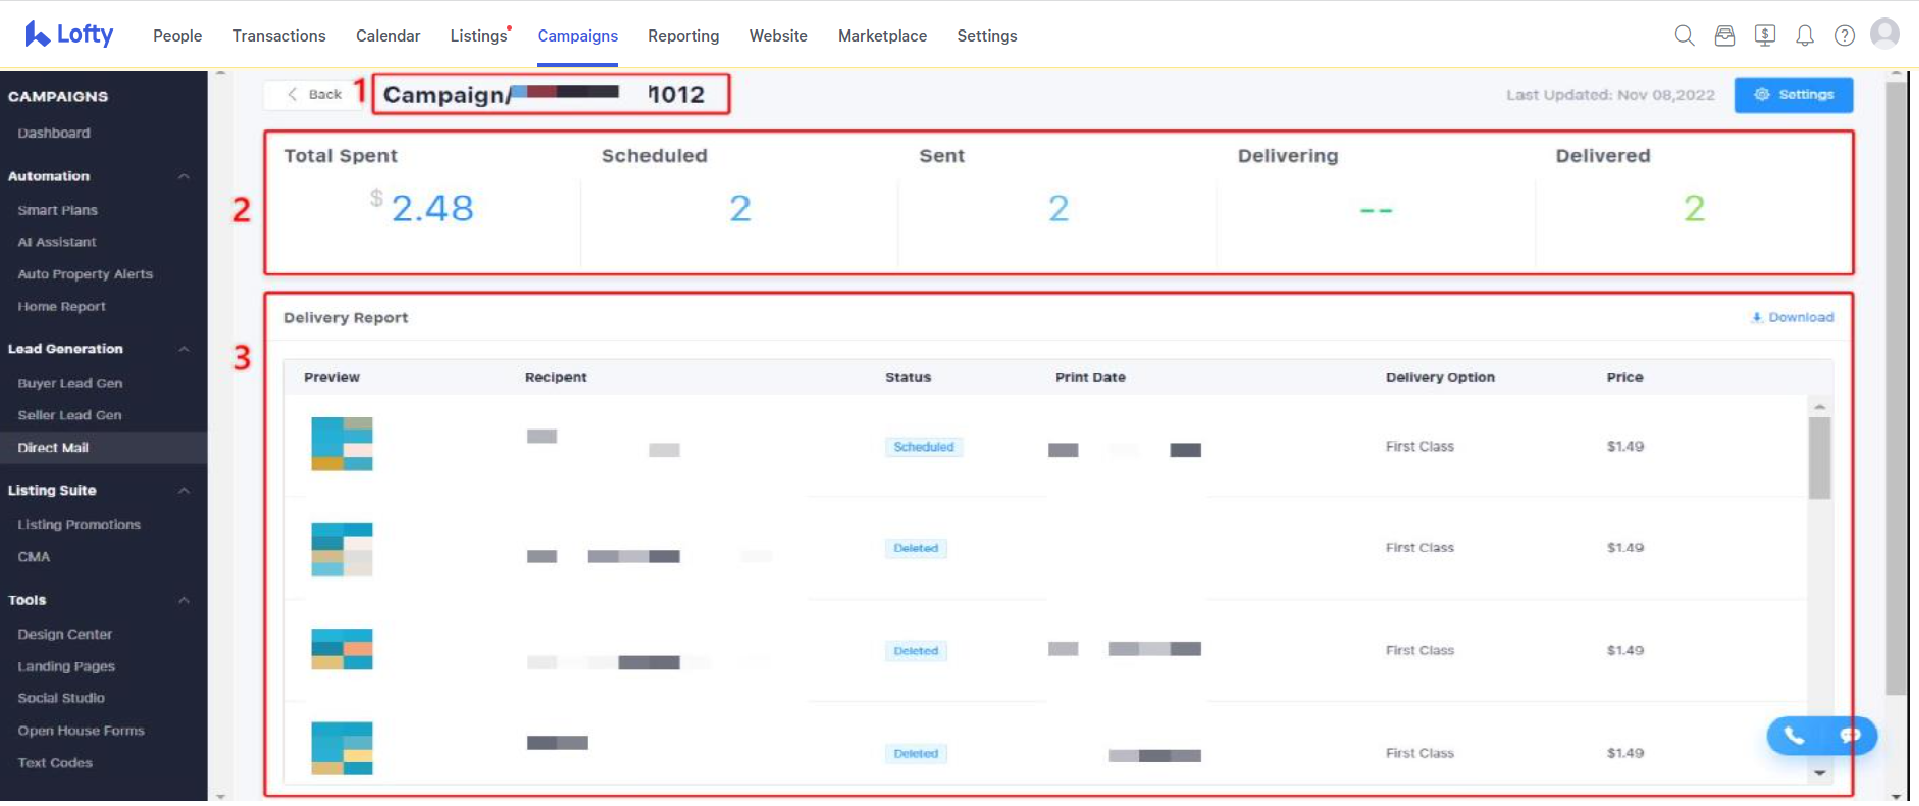Click the phone call floating button
Image resolution: width=1919 pixels, height=806 pixels.
[1794, 736]
